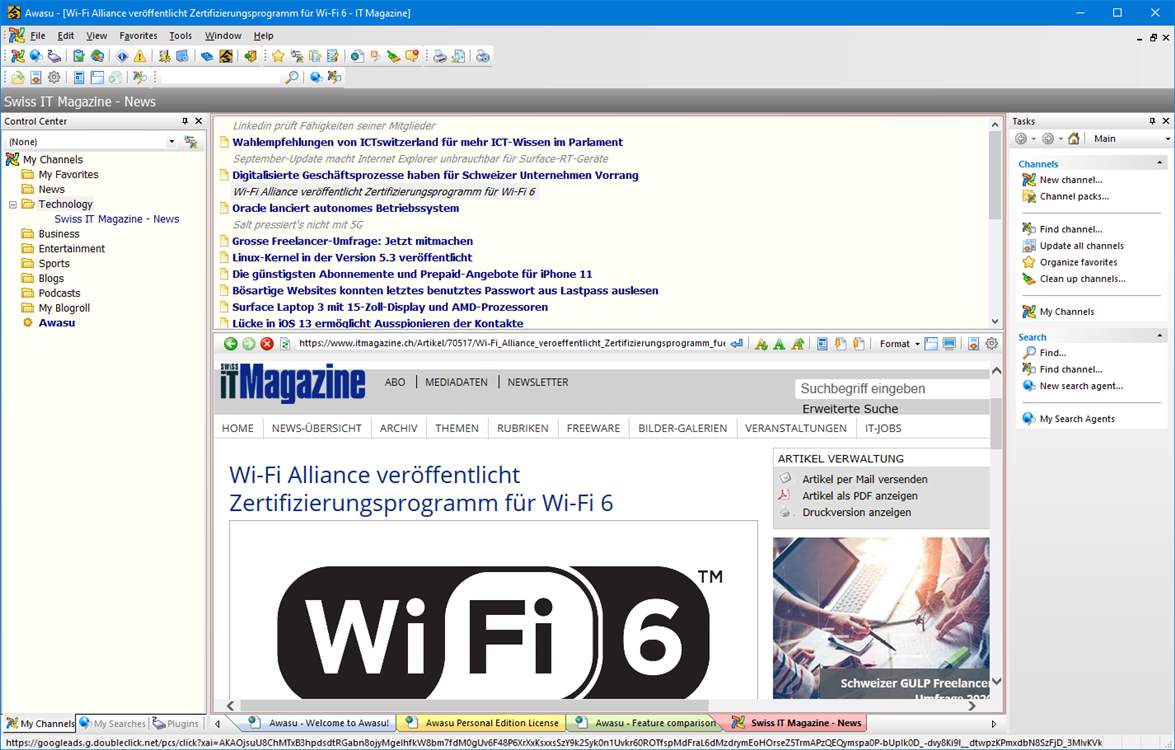
Task: Open the Linux-Kernel 5.3 headline
Action: coord(352,258)
